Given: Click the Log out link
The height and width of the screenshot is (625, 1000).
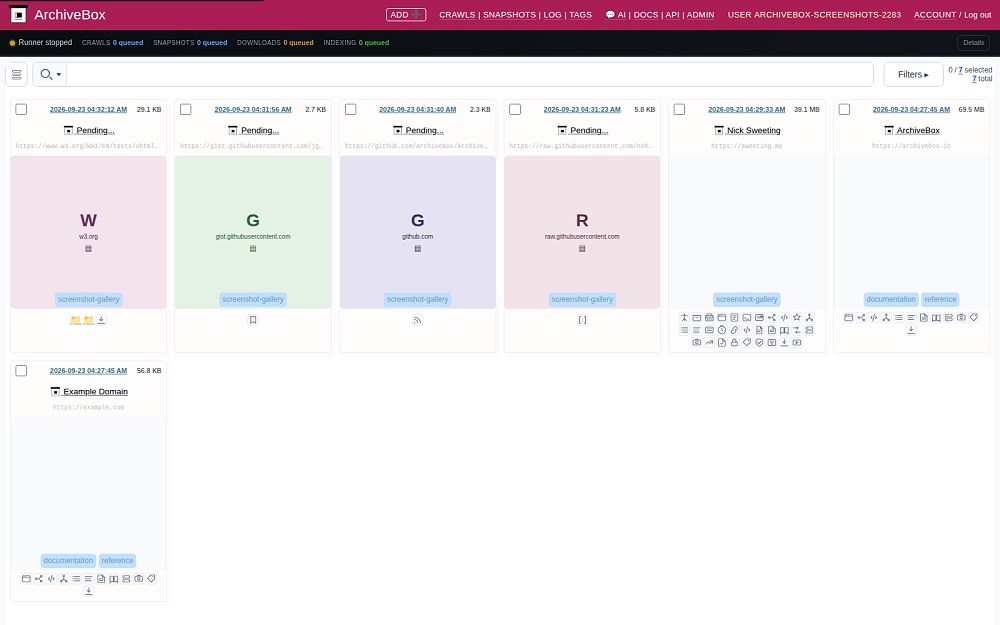Looking at the screenshot, I should pyautogui.click(x=978, y=15).
